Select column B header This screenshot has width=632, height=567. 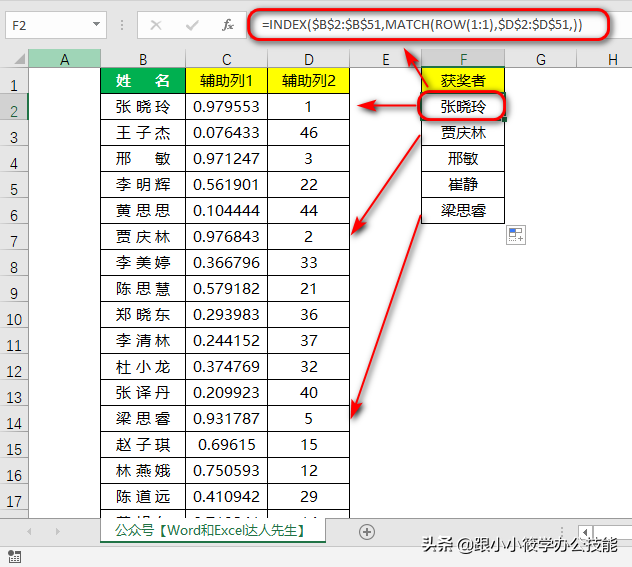[143, 59]
